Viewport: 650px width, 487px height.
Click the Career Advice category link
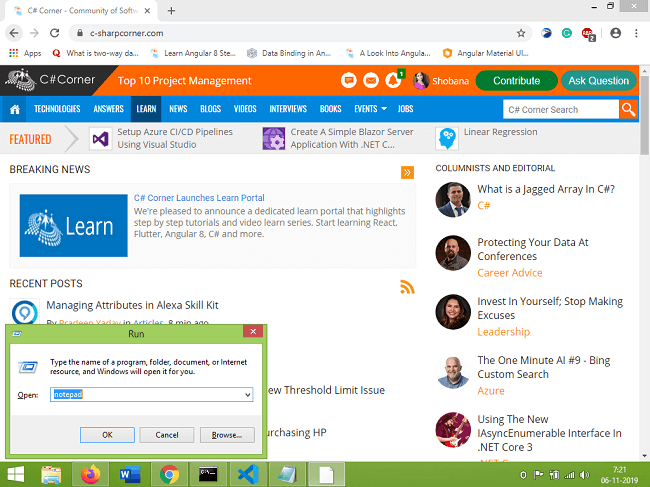coord(509,273)
